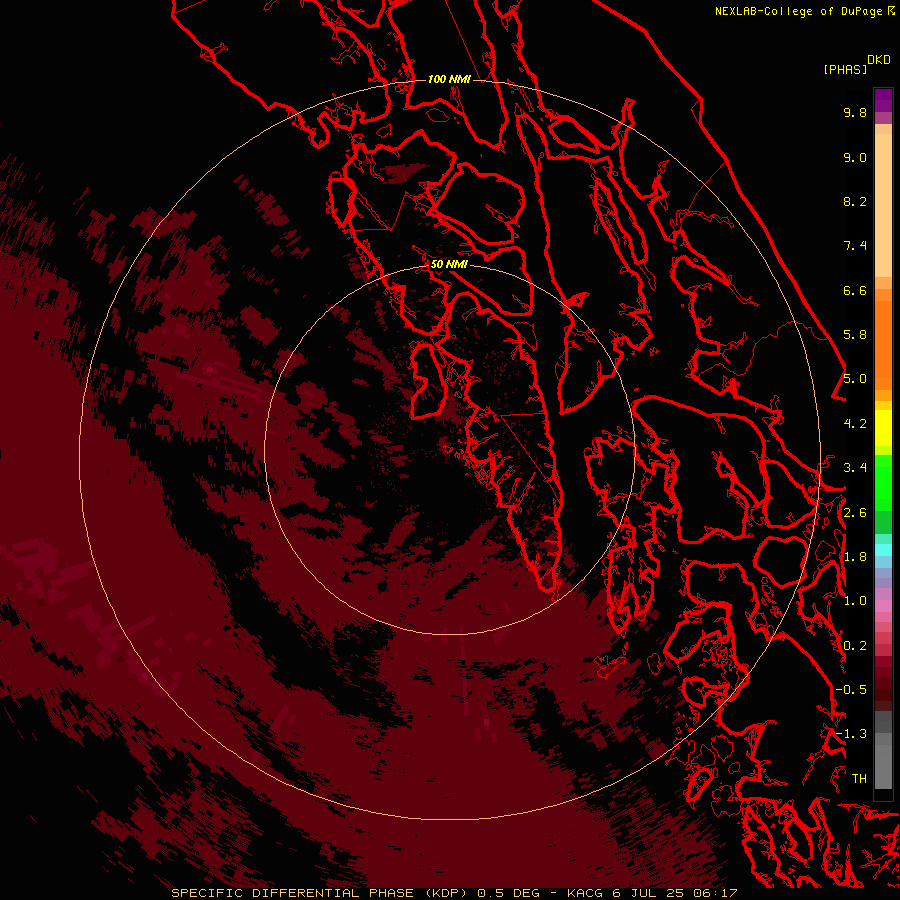The width and height of the screenshot is (900, 900).
Task: Pick the pink segment of the color bar
Action: click(883, 606)
